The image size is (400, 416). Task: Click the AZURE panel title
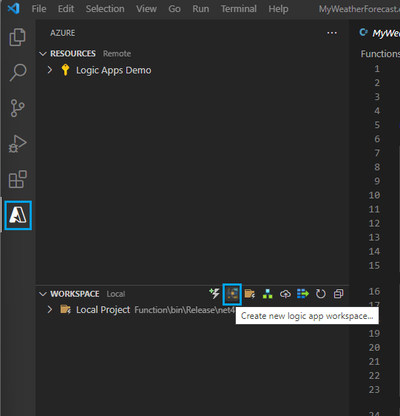62,33
